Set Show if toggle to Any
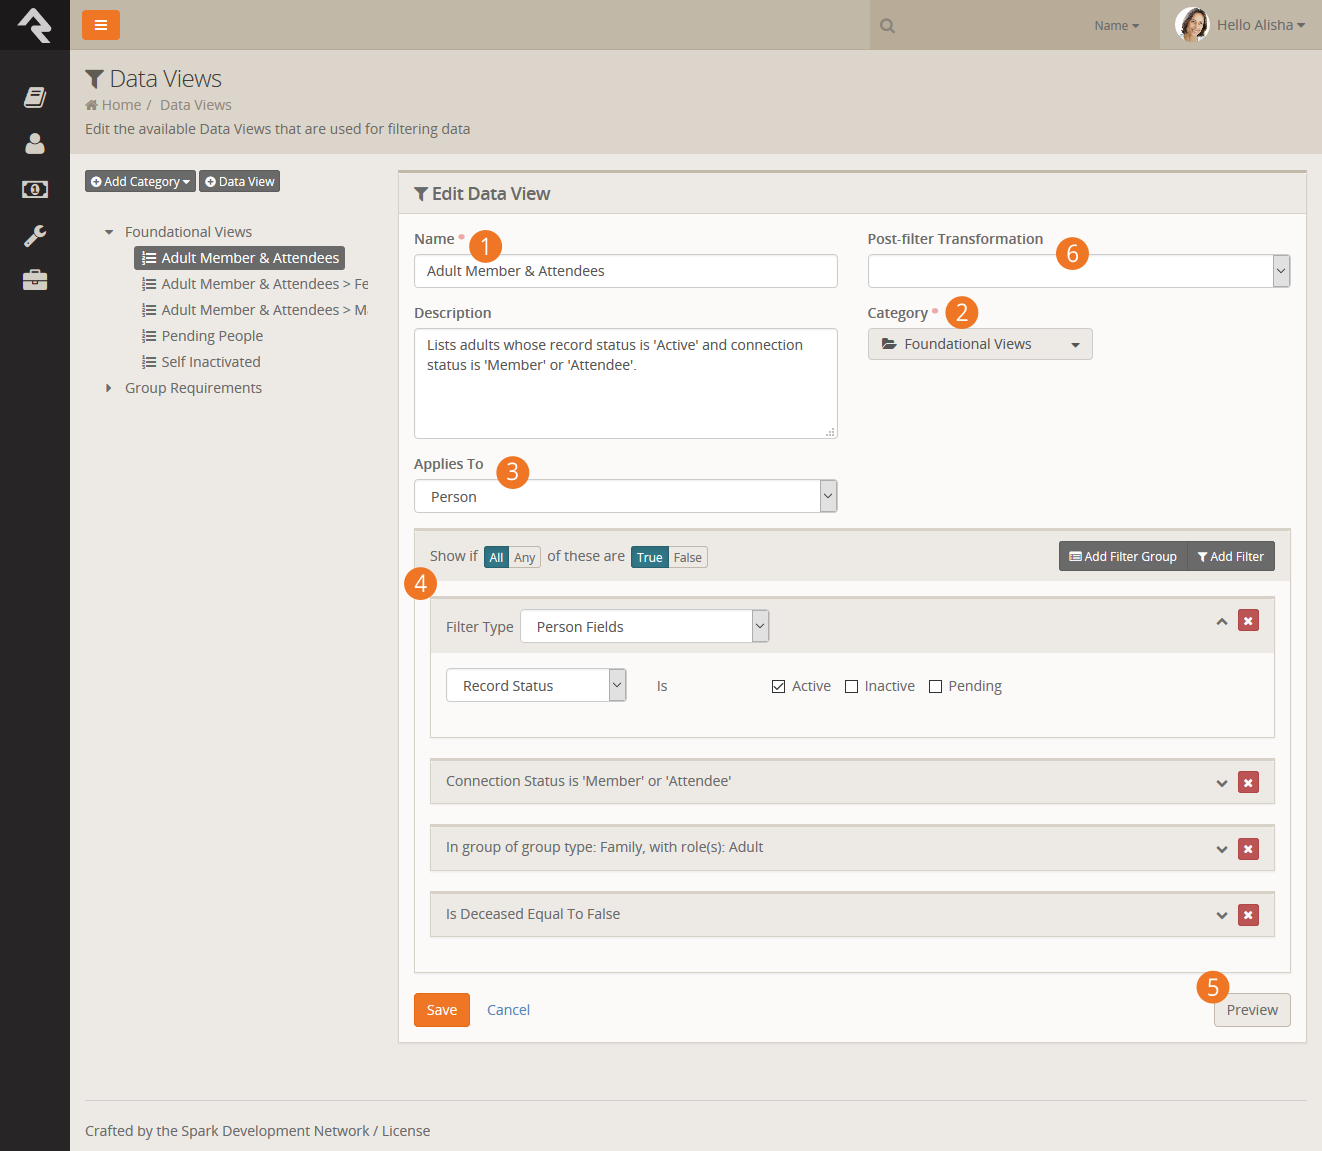Screen dimensions: 1322x1151 pos(525,557)
